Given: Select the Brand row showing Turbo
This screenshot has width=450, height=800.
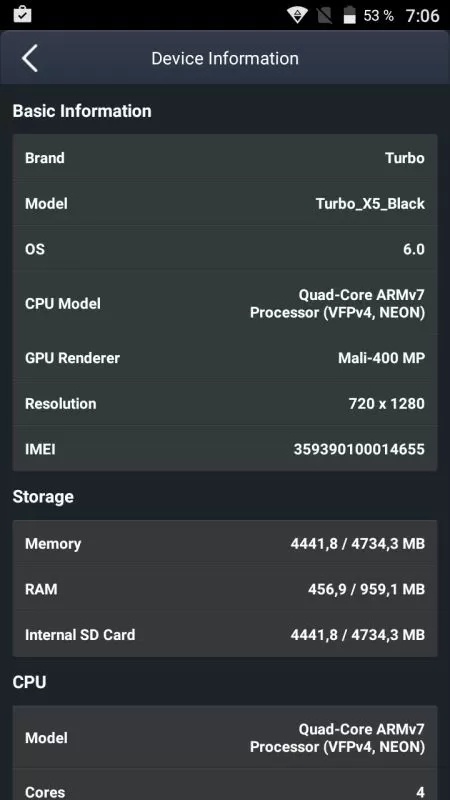Looking at the screenshot, I should click(225, 158).
